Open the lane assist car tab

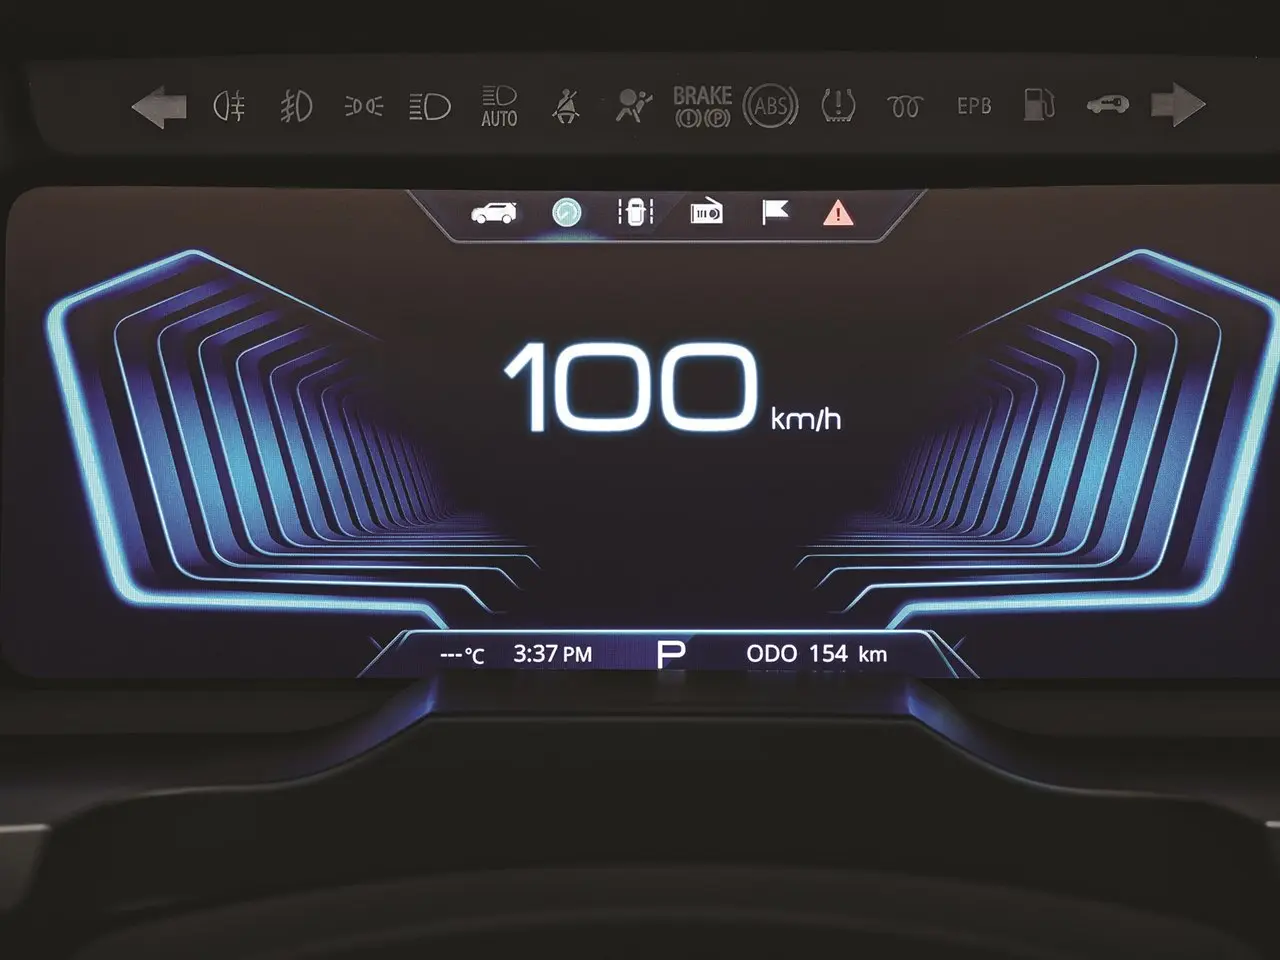coord(635,212)
